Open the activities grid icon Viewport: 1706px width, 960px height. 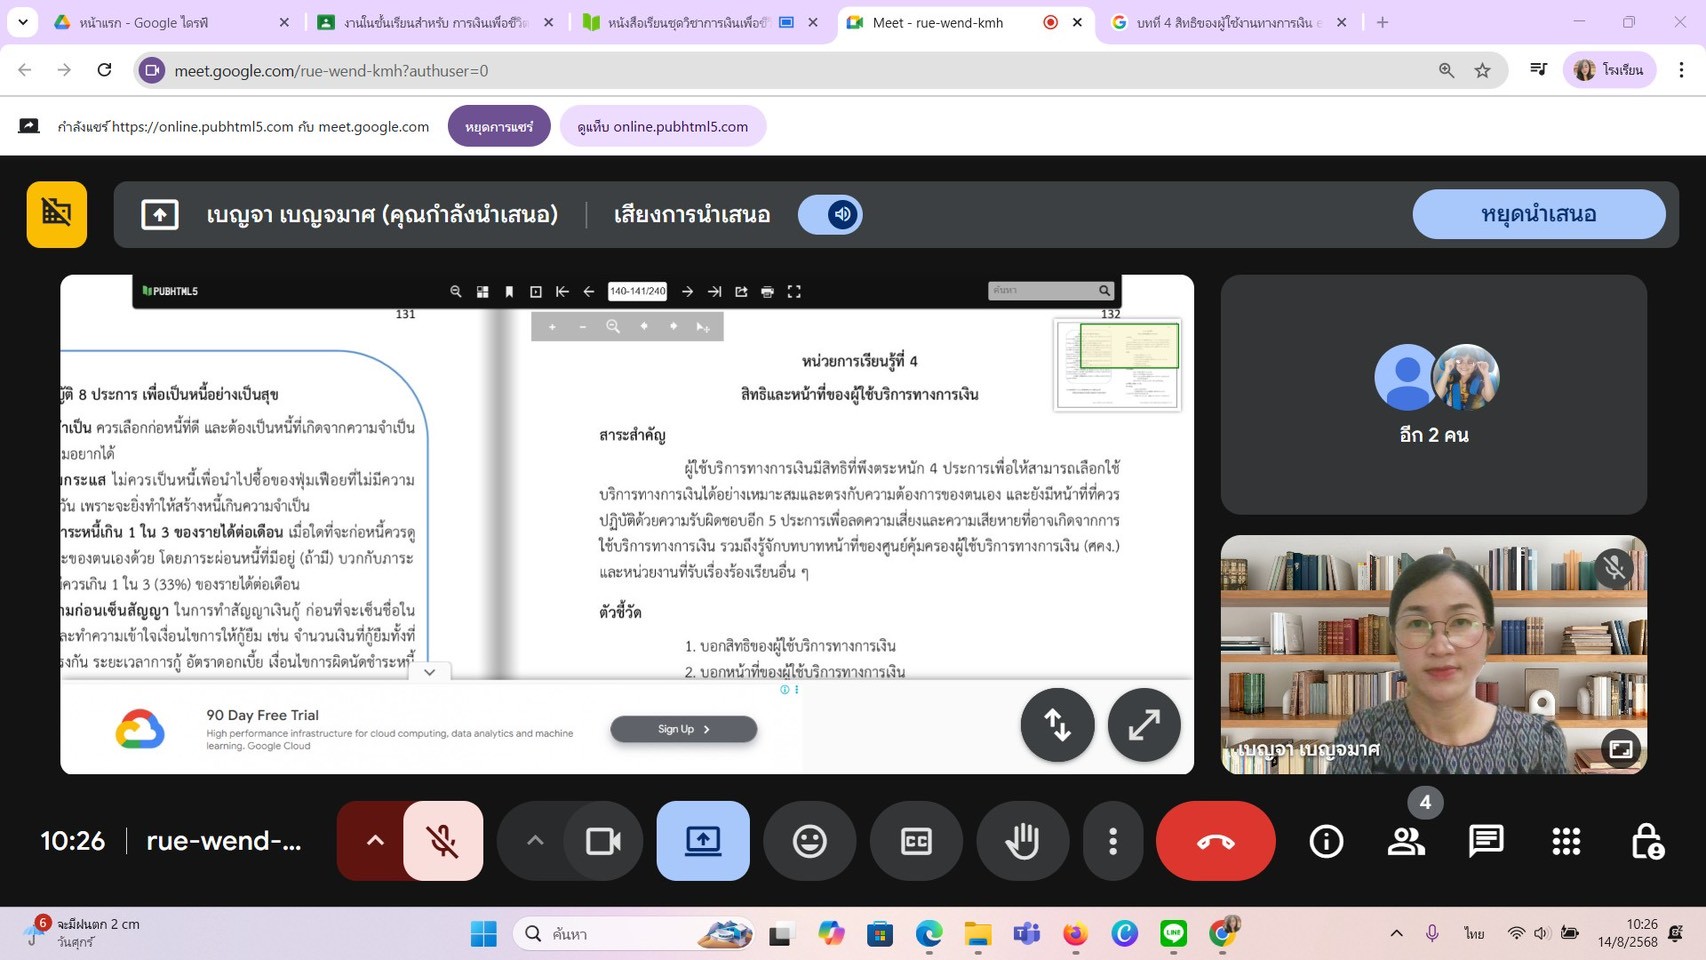click(x=1566, y=841)
